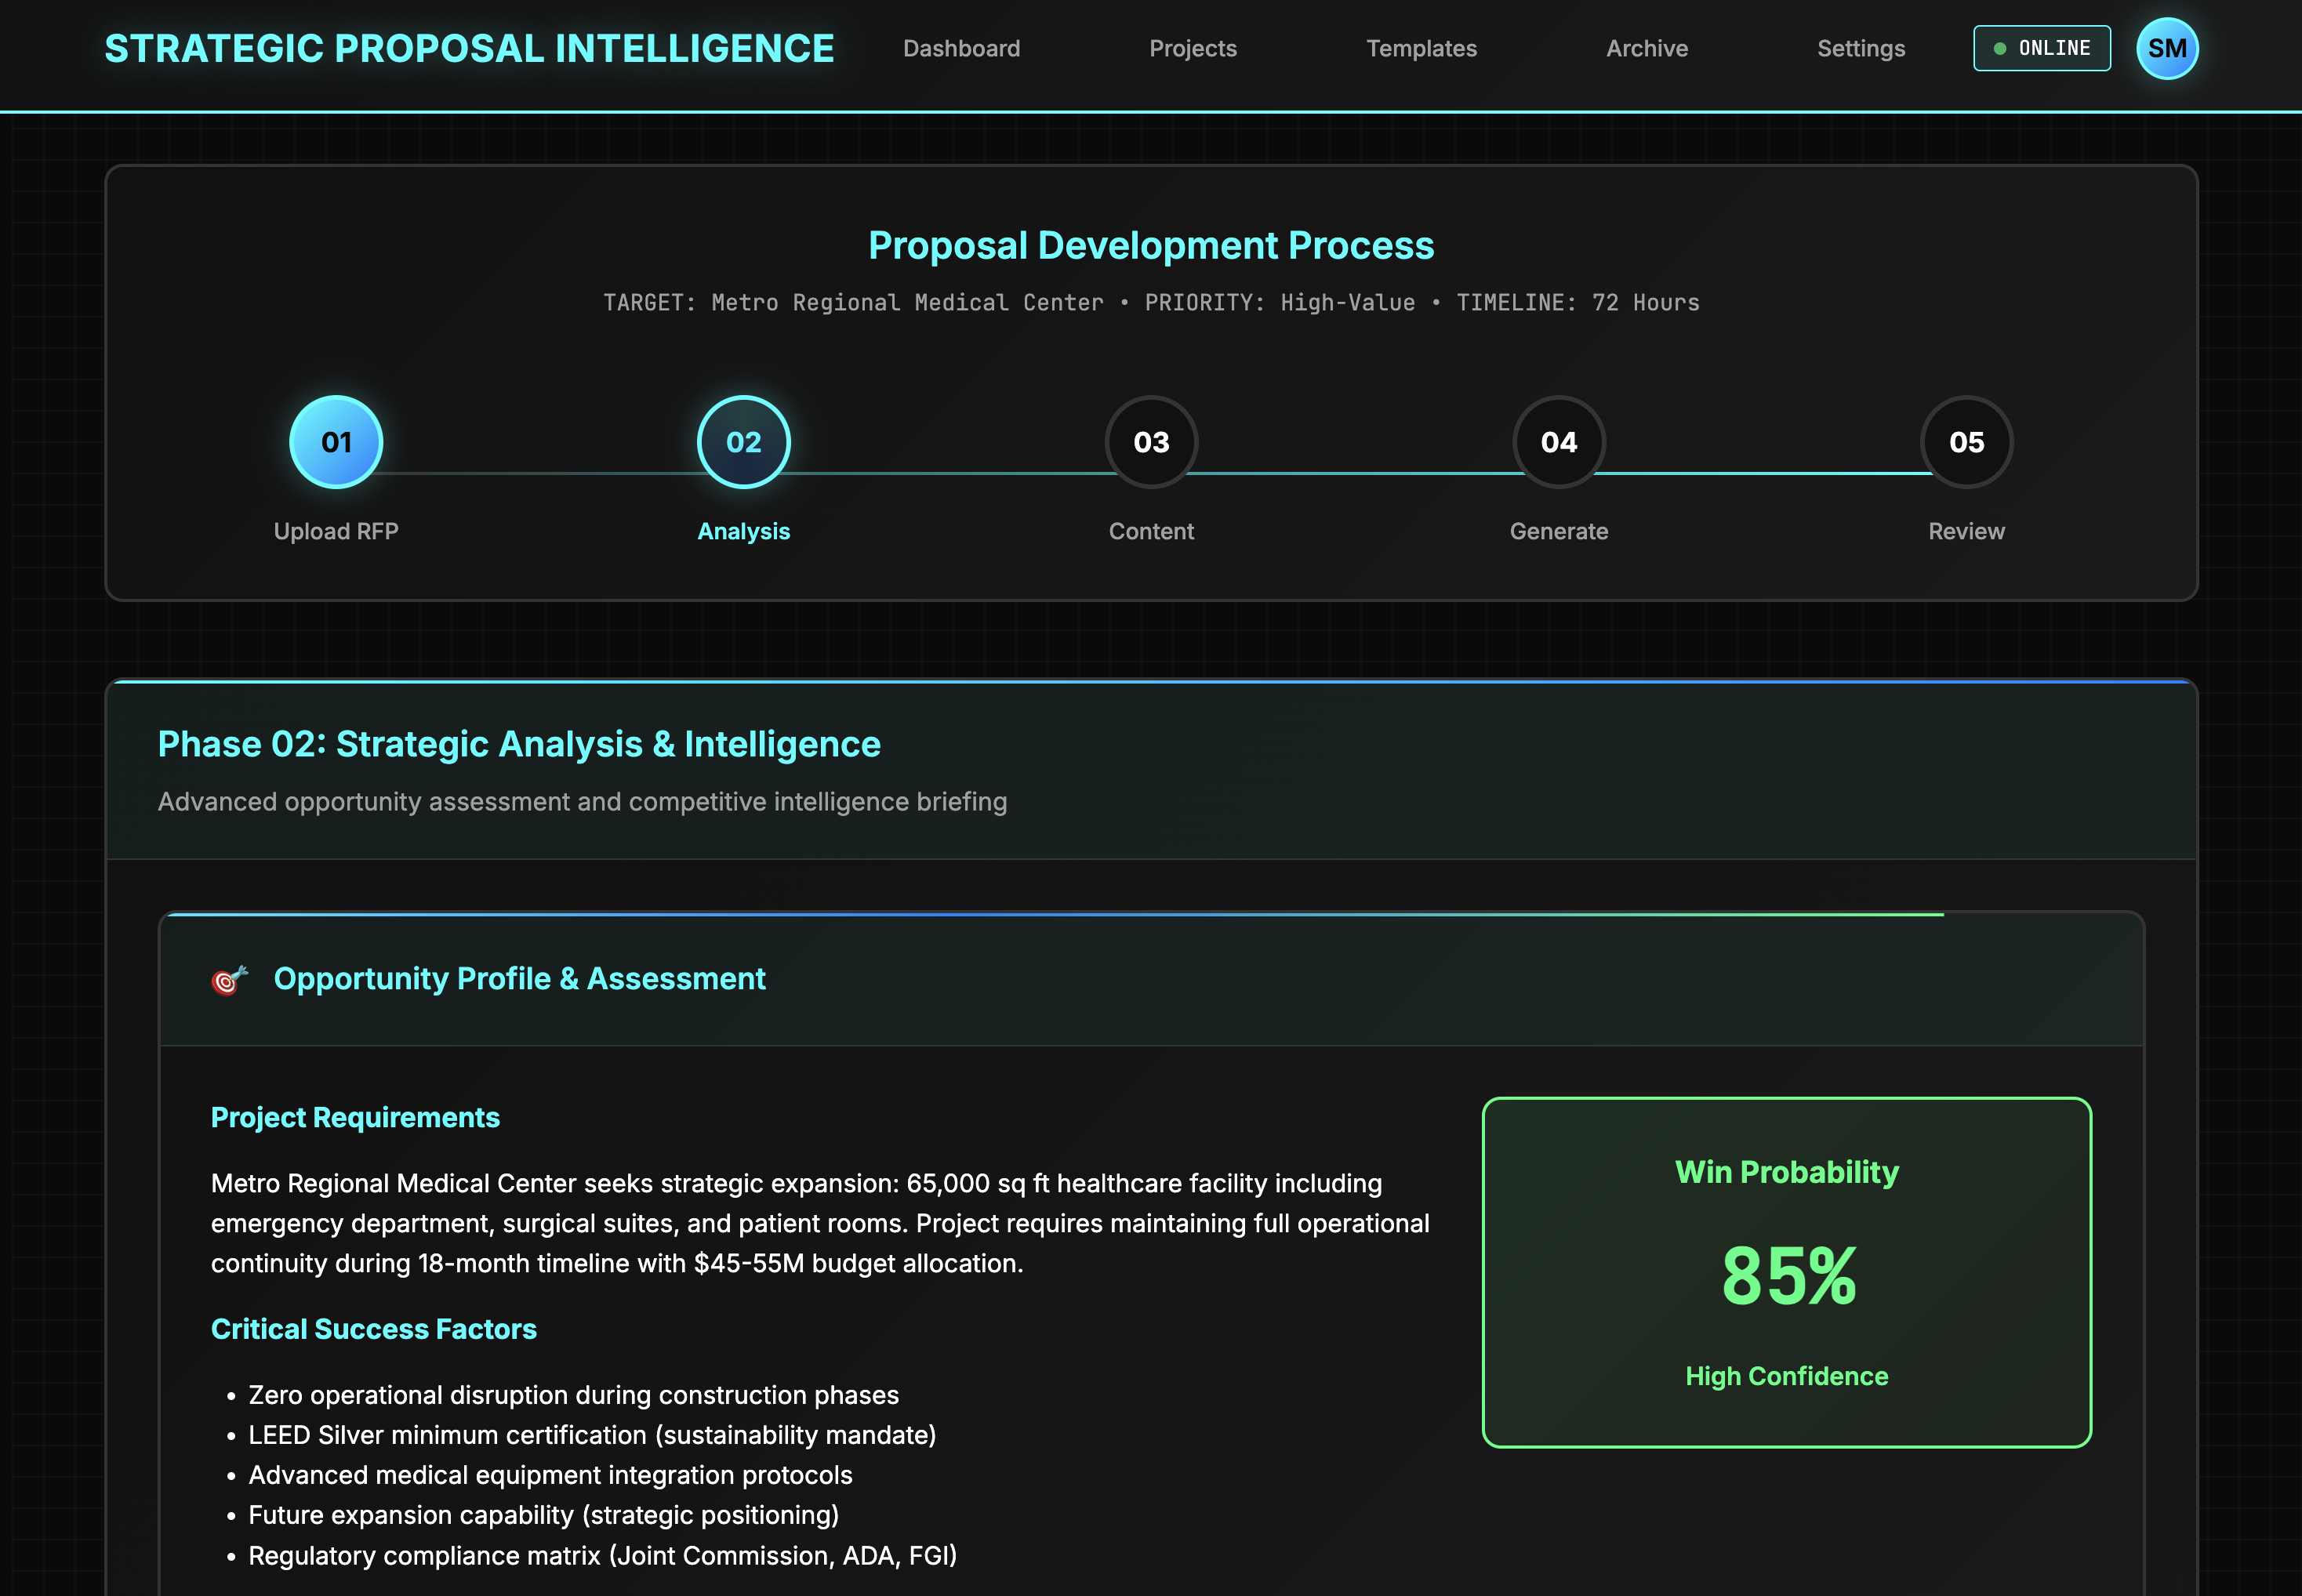2302x1596 pixels.
Task: Toggle the High Confidence indicator
Action: 1786,1376
